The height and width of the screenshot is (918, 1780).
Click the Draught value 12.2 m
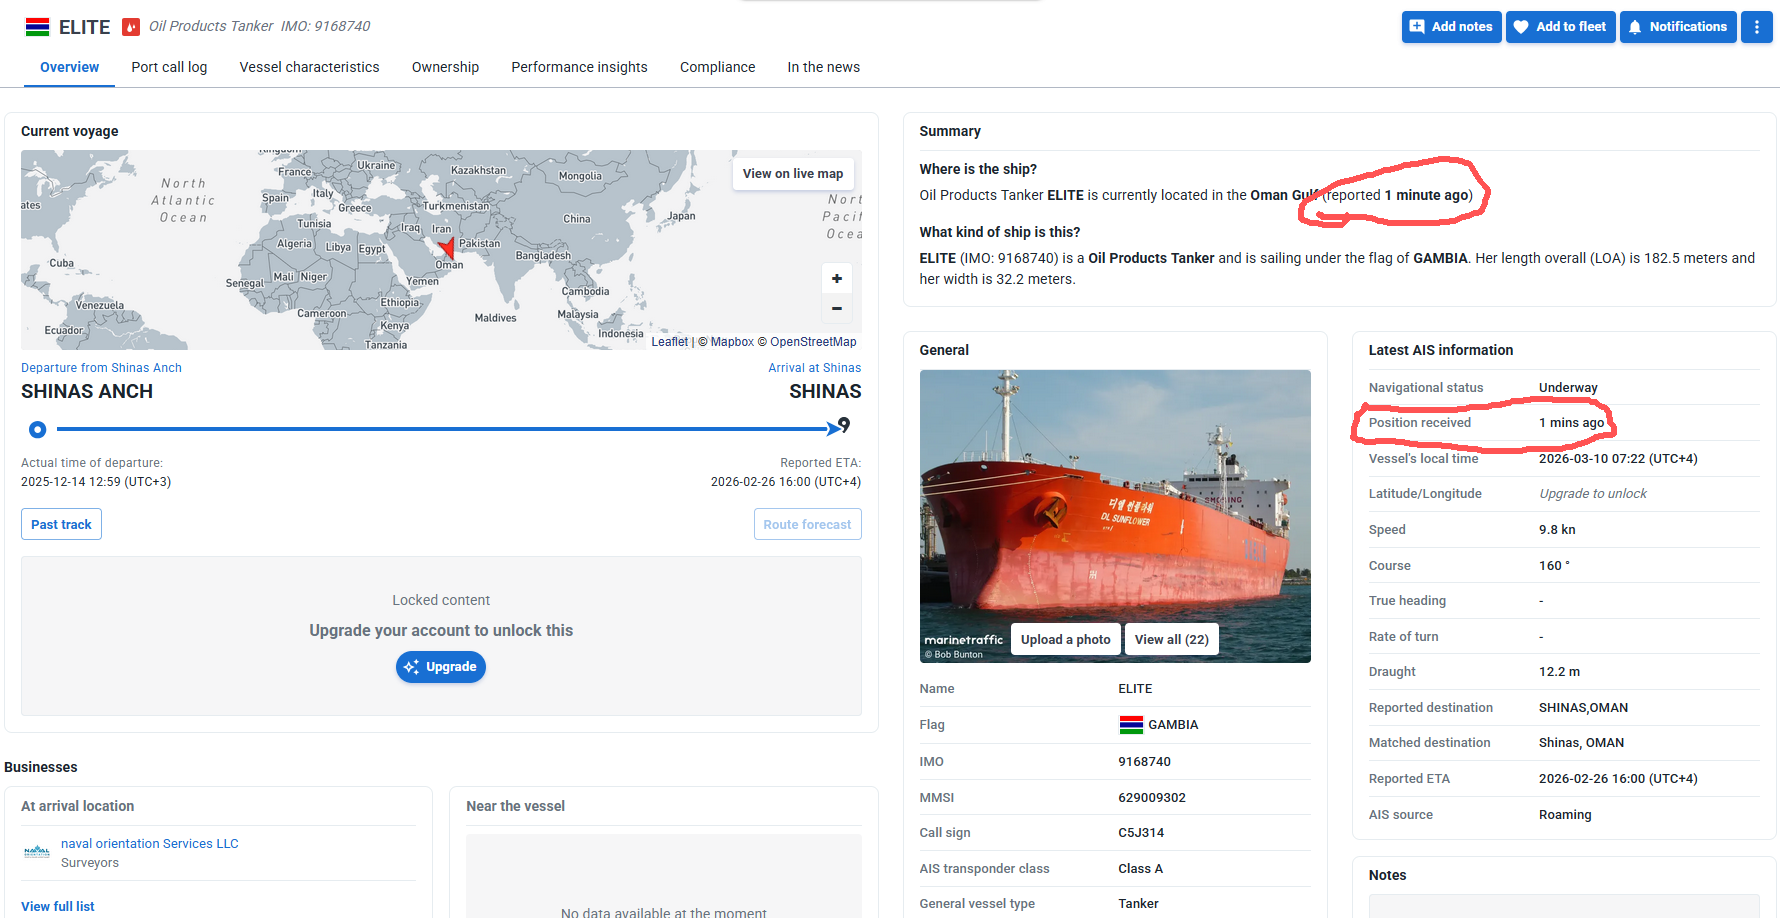[1559, 672]
